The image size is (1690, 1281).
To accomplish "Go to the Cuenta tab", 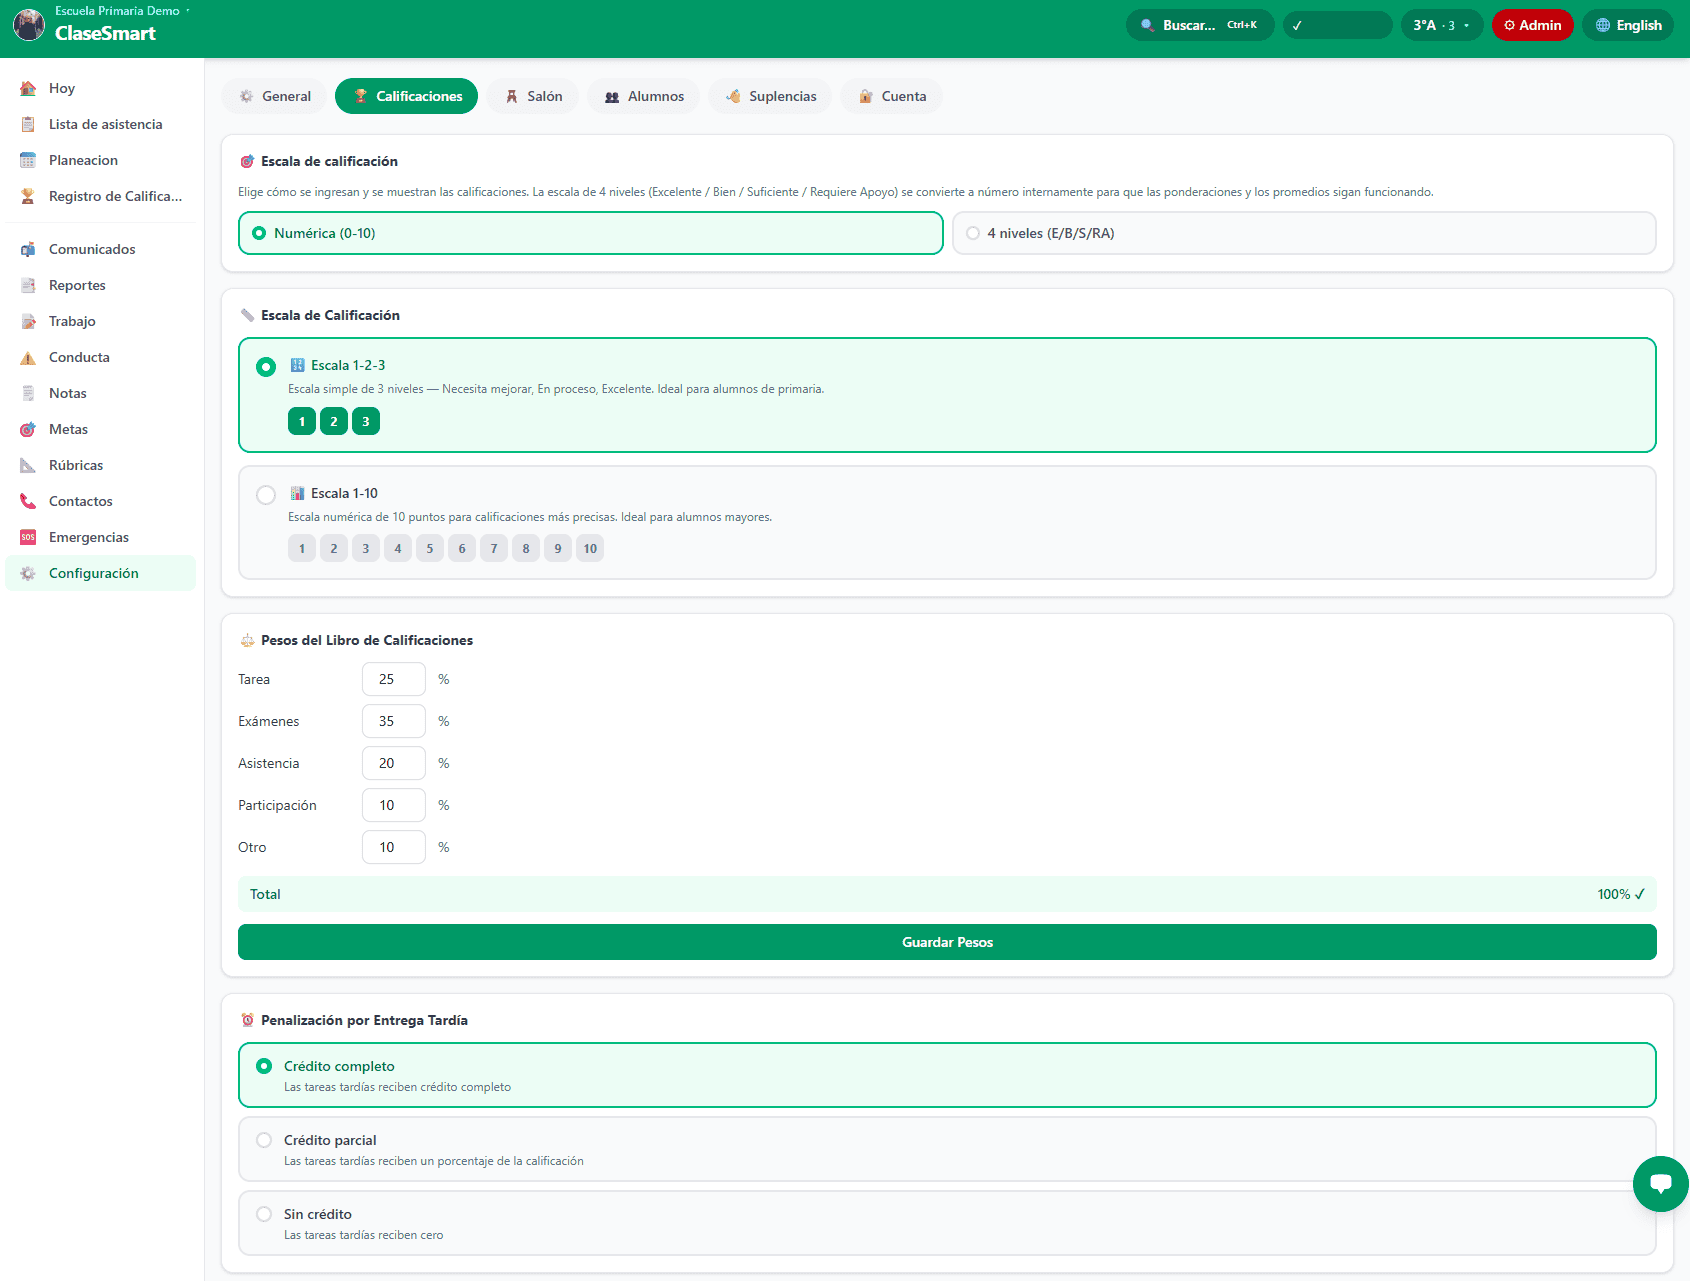I will click(892, 96).
